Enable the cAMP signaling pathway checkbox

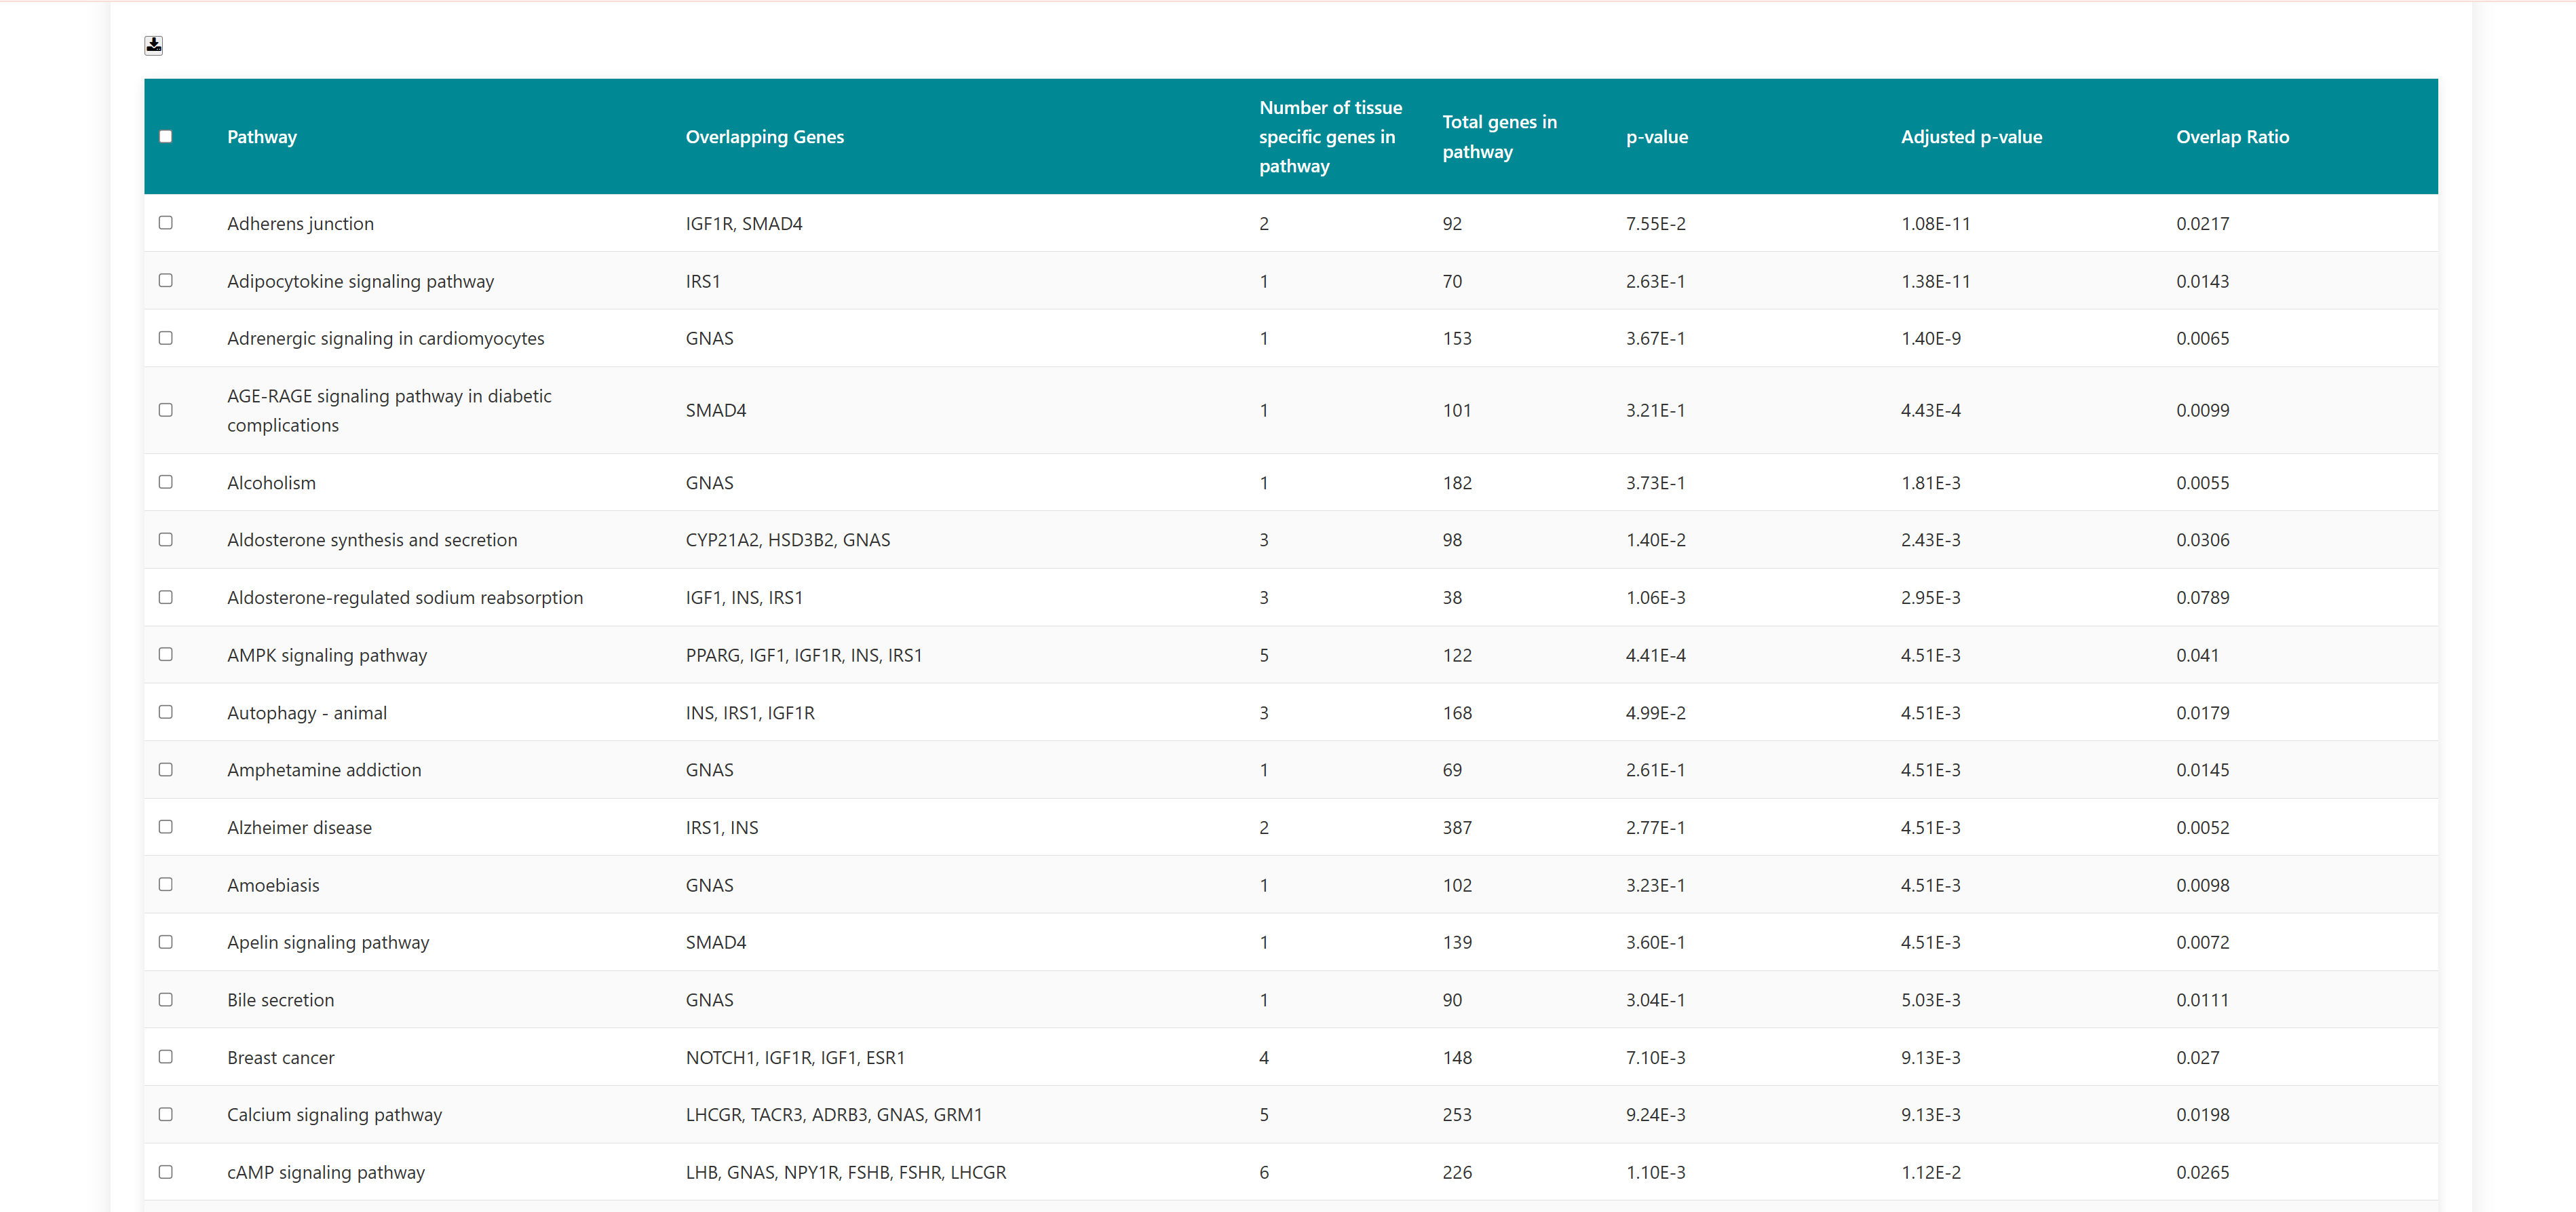[x=166, y=1172]
